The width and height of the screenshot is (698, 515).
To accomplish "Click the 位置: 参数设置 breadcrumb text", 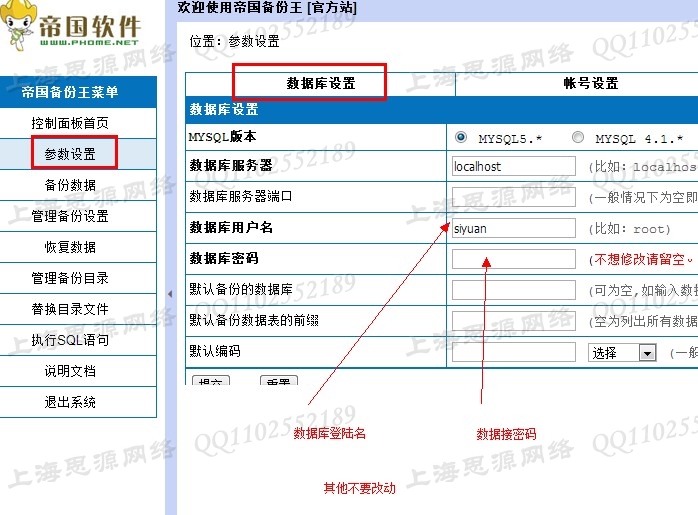I will 235,41.
